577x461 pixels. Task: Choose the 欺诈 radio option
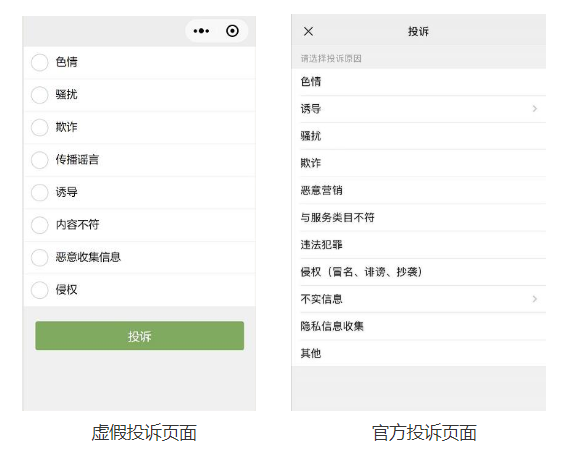coord(39,127)
